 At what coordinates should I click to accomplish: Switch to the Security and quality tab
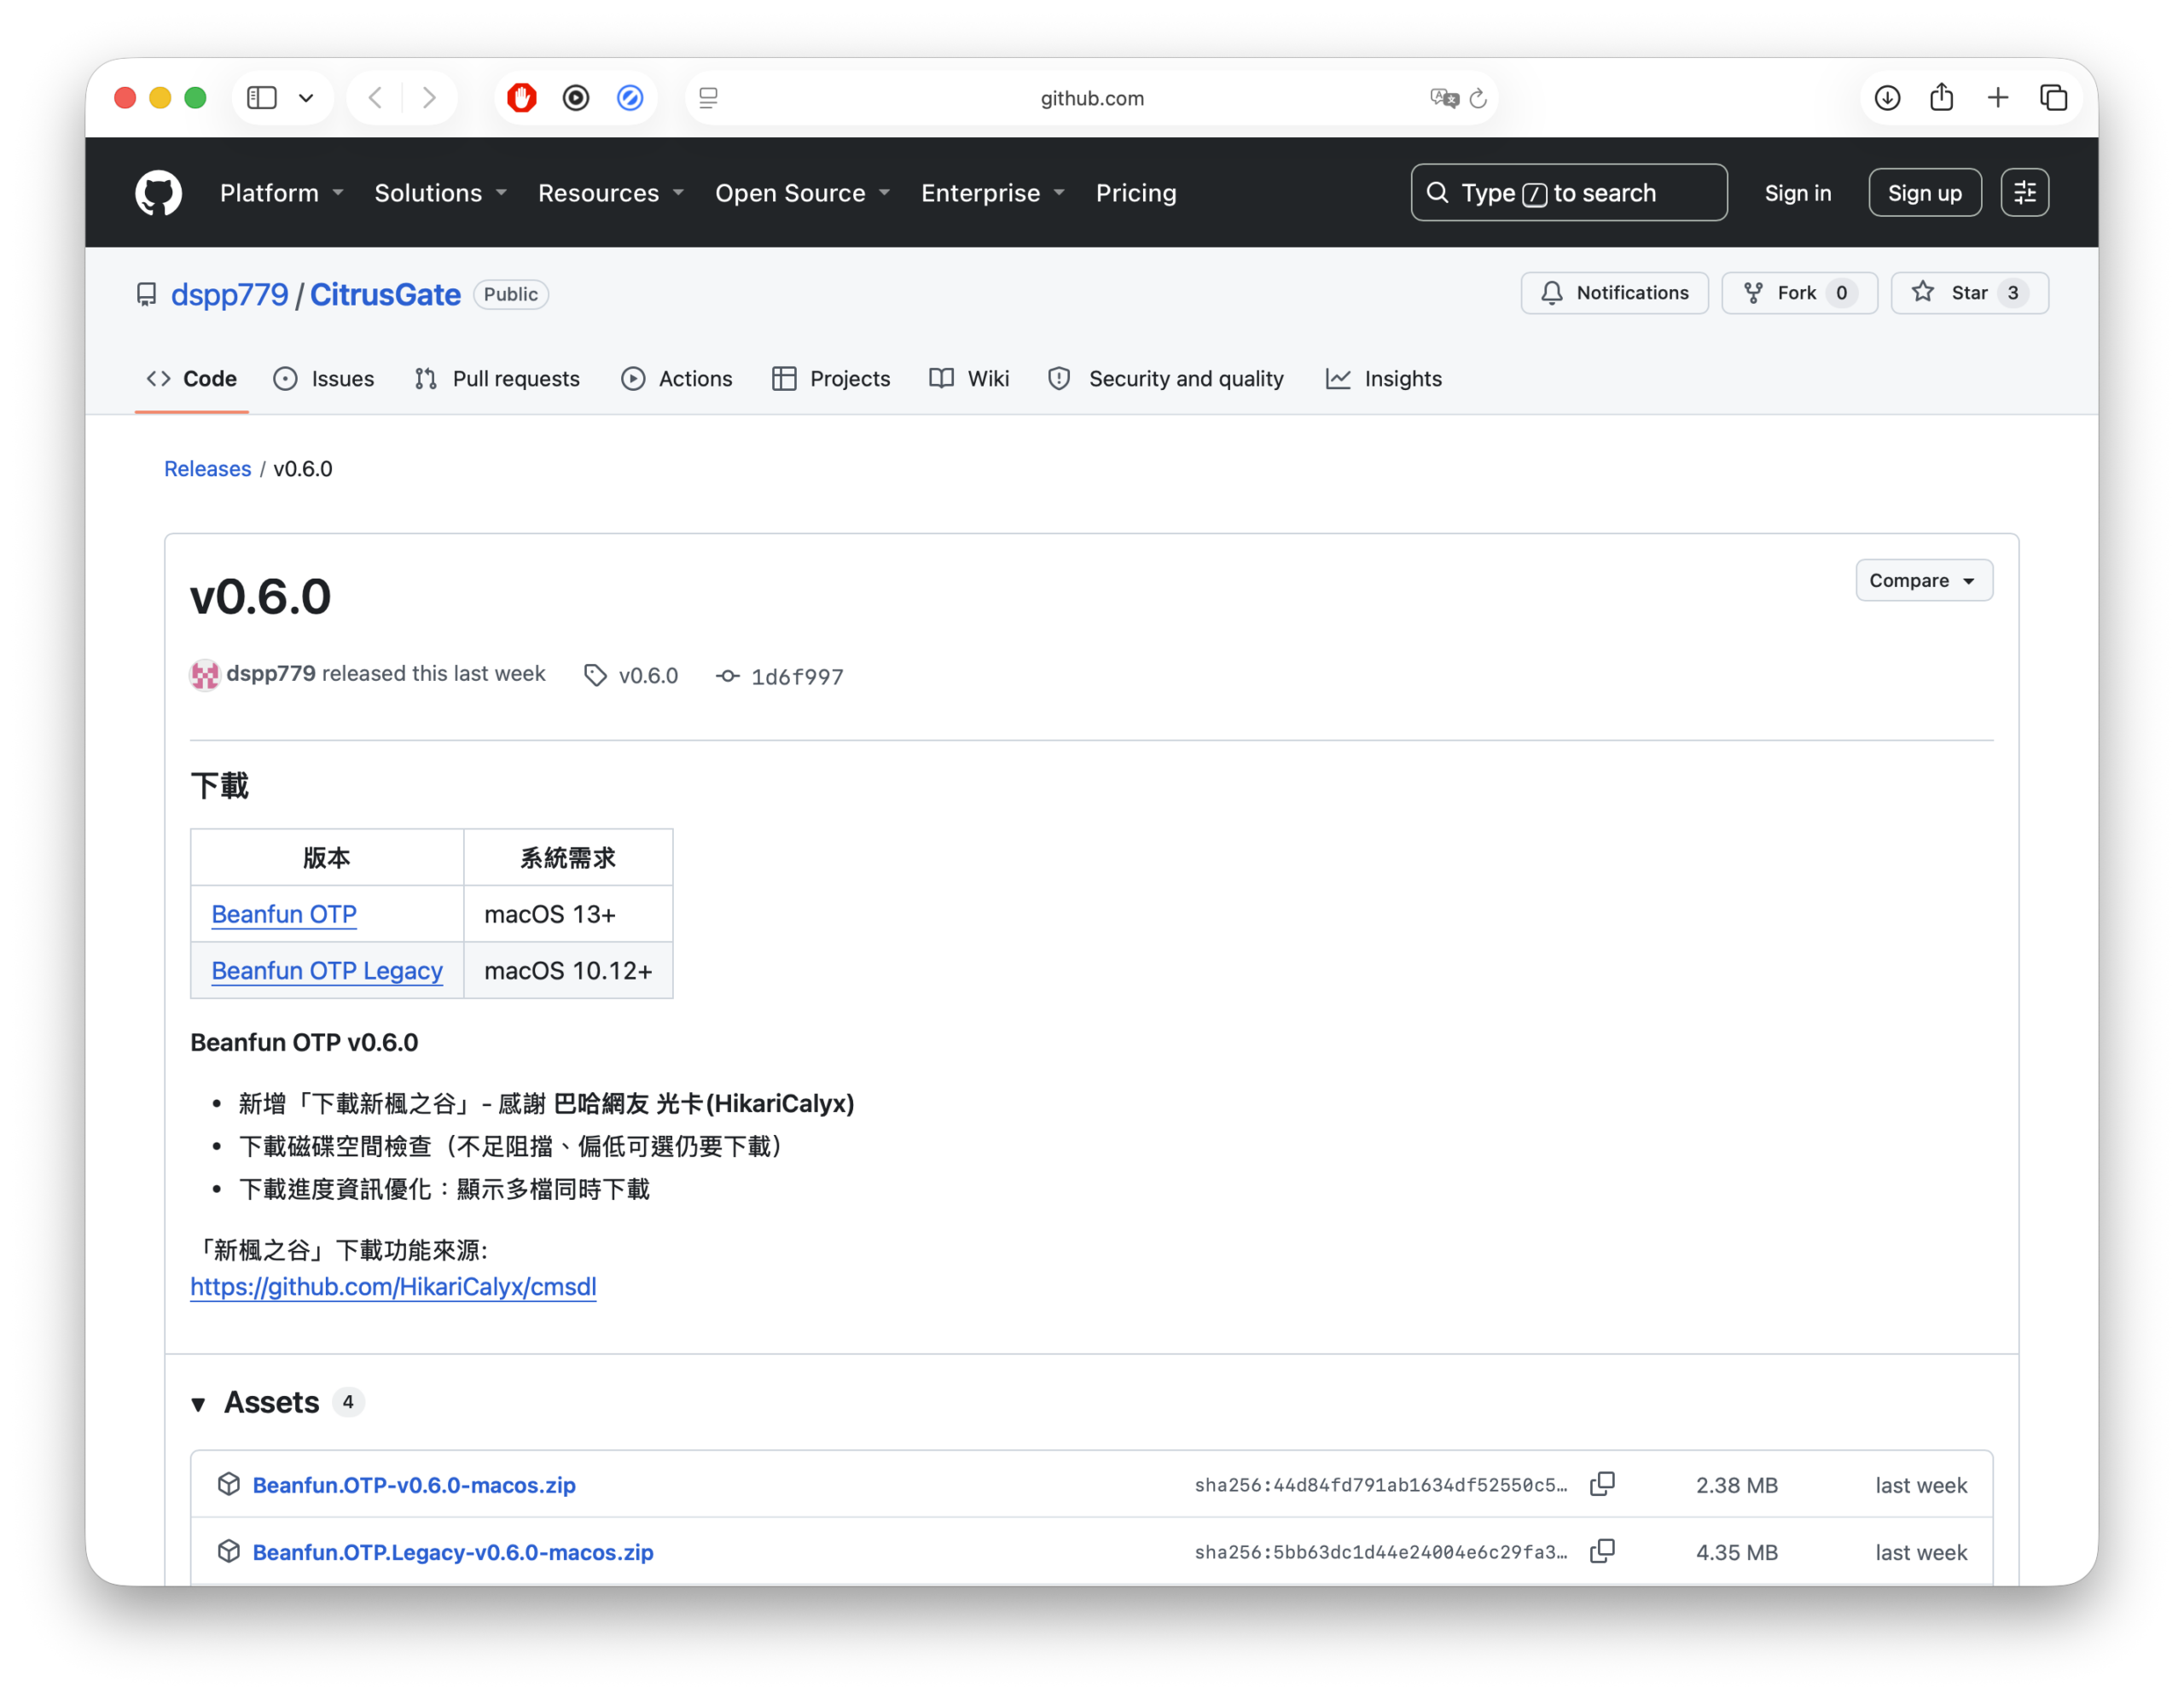point(1166,378)
